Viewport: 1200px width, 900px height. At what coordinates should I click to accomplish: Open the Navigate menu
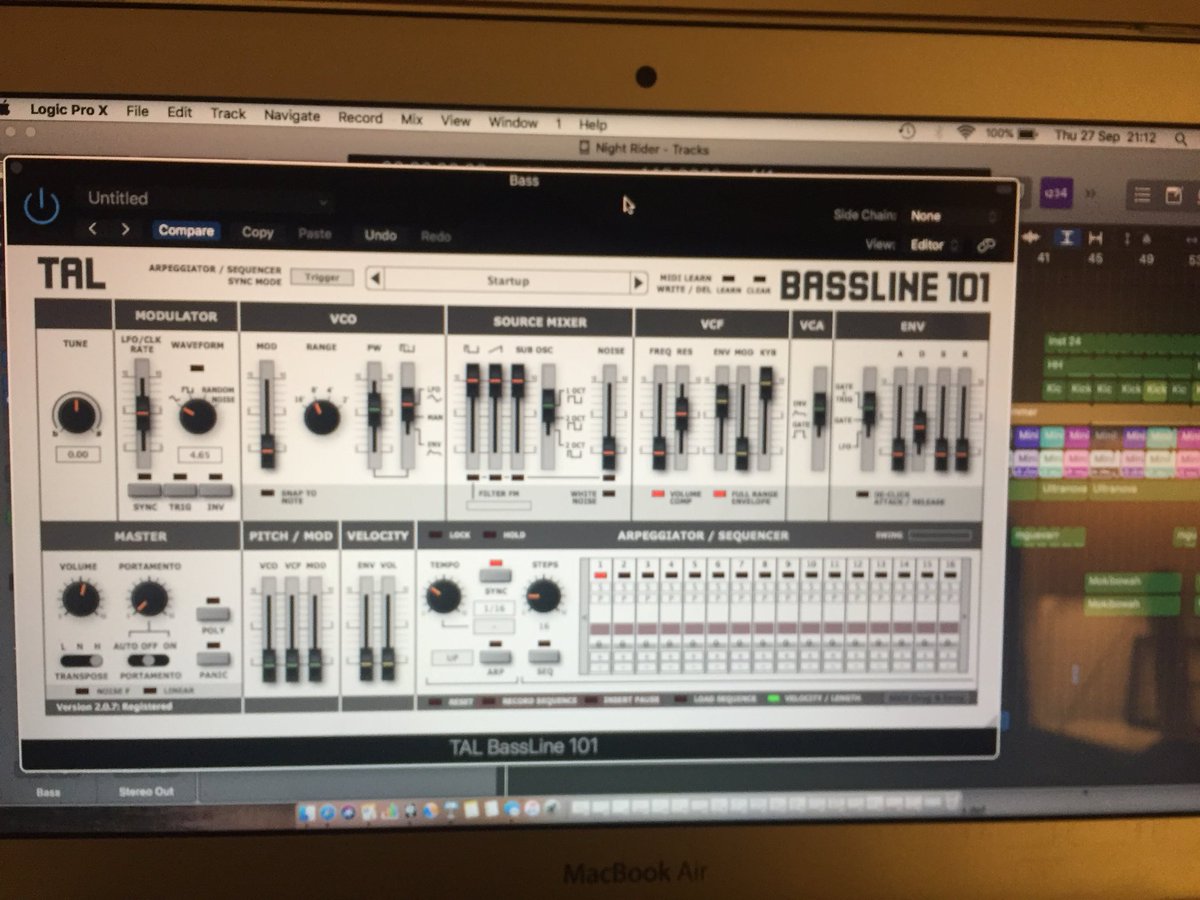click(x=292, y=116)
